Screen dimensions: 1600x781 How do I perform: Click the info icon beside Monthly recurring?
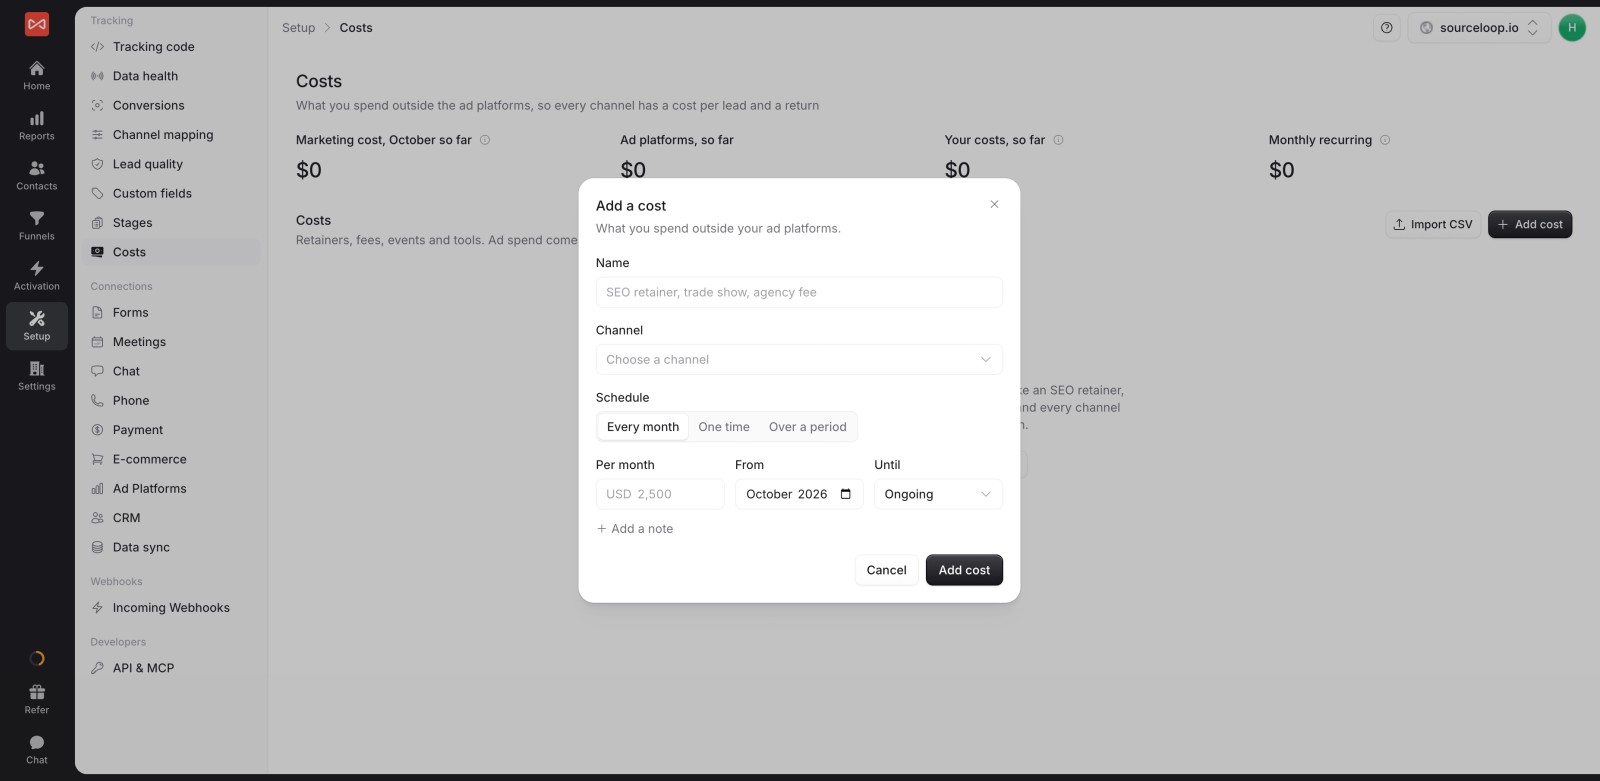point(1385,140)
